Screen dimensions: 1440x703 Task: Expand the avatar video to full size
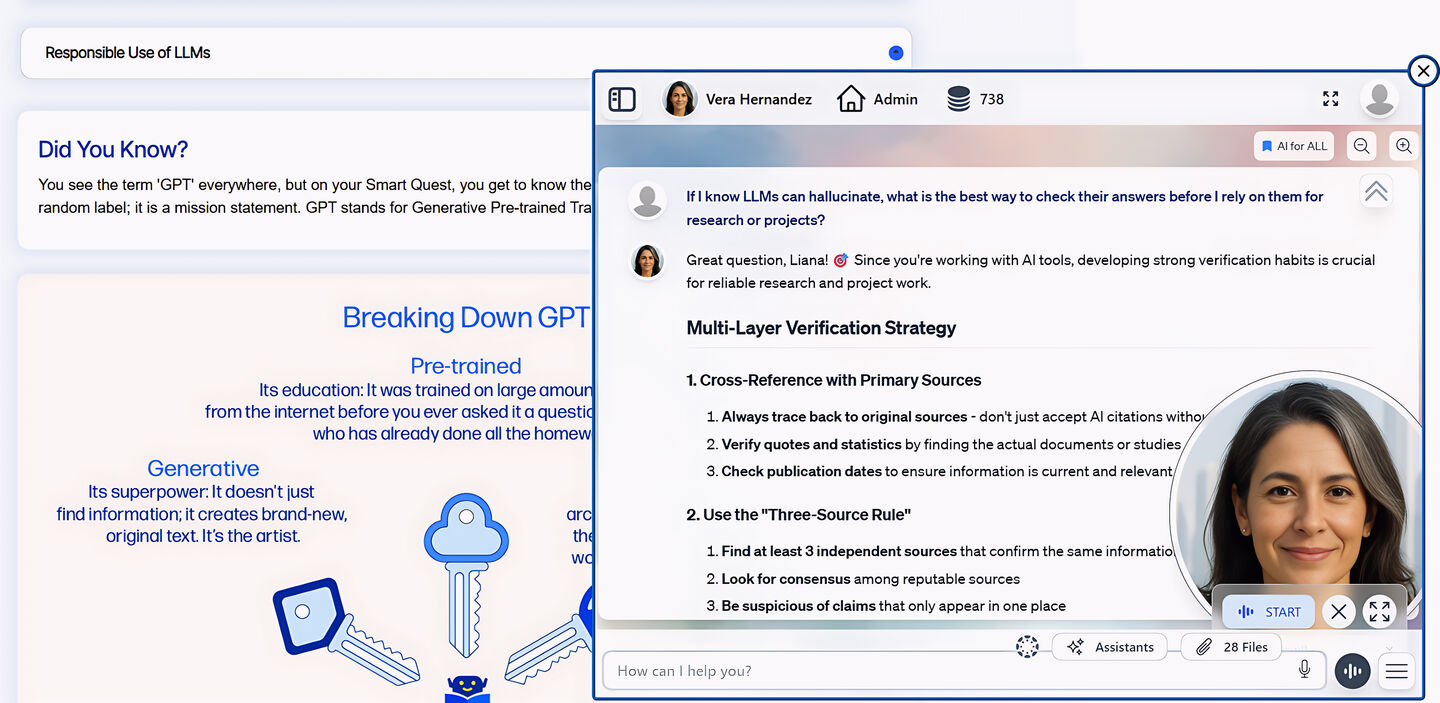(1379, 612)
